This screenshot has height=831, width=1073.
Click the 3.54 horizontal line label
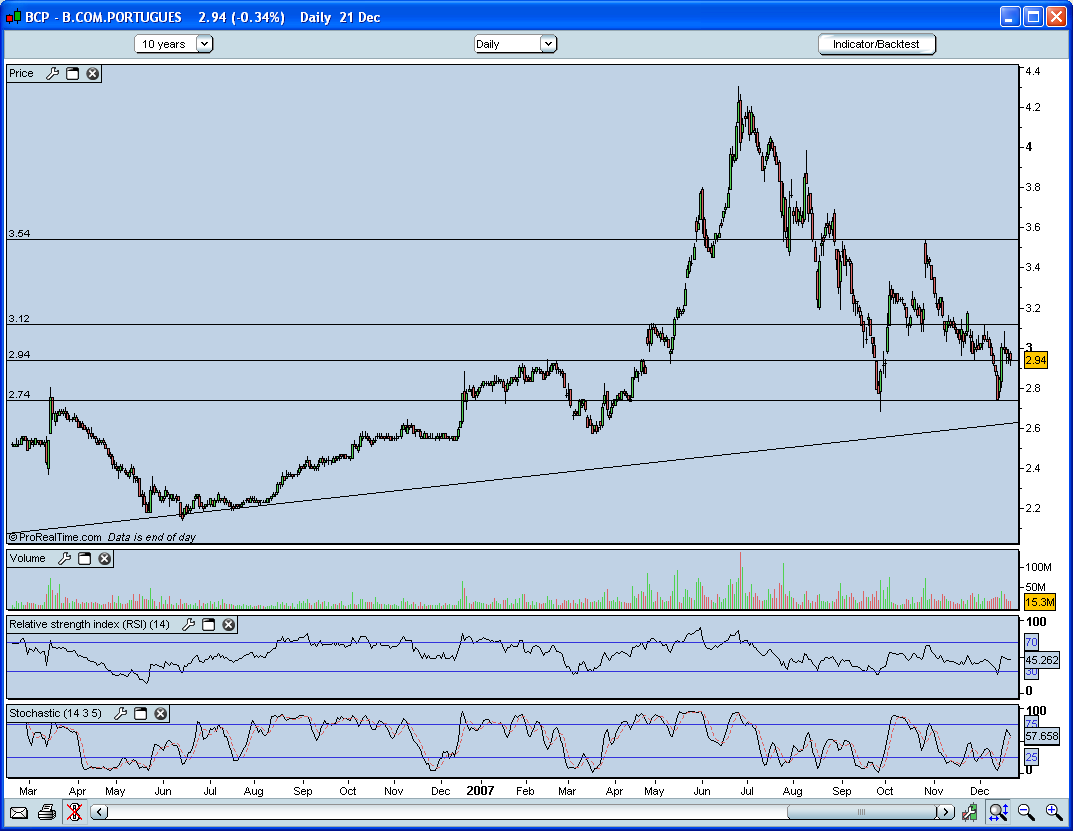click(19, 233)
